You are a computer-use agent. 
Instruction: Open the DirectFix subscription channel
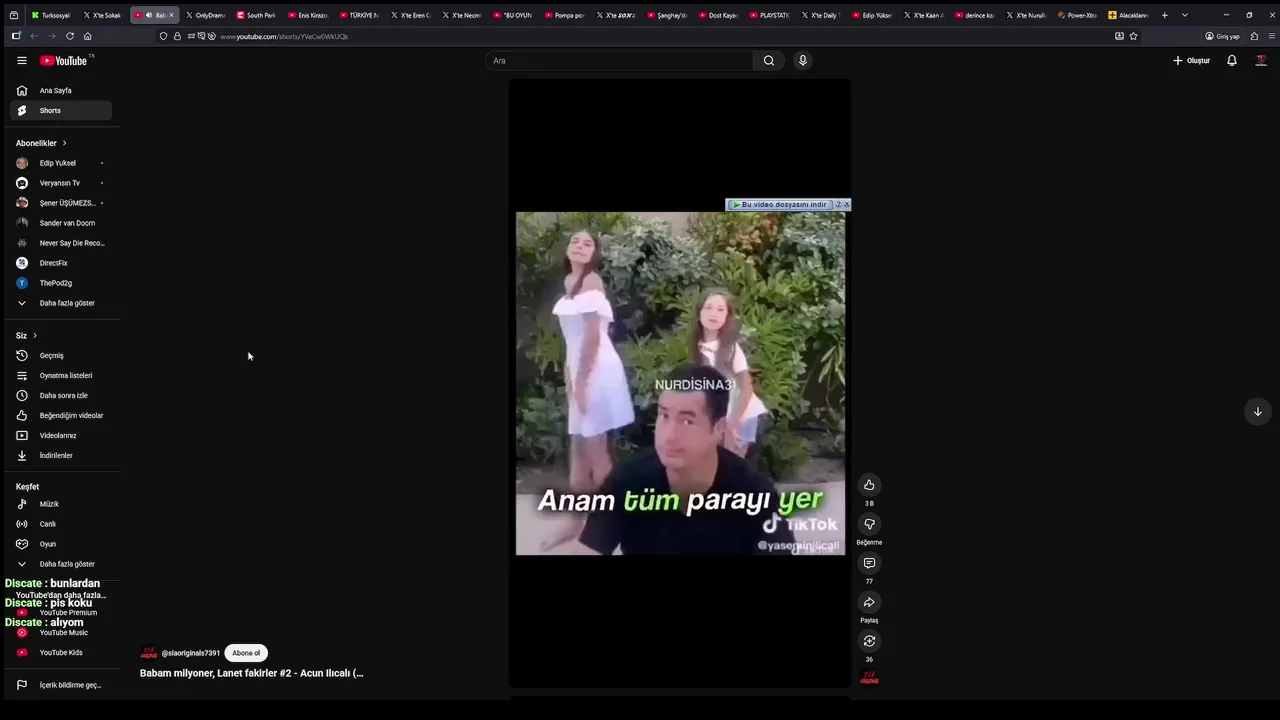point(60,263)
